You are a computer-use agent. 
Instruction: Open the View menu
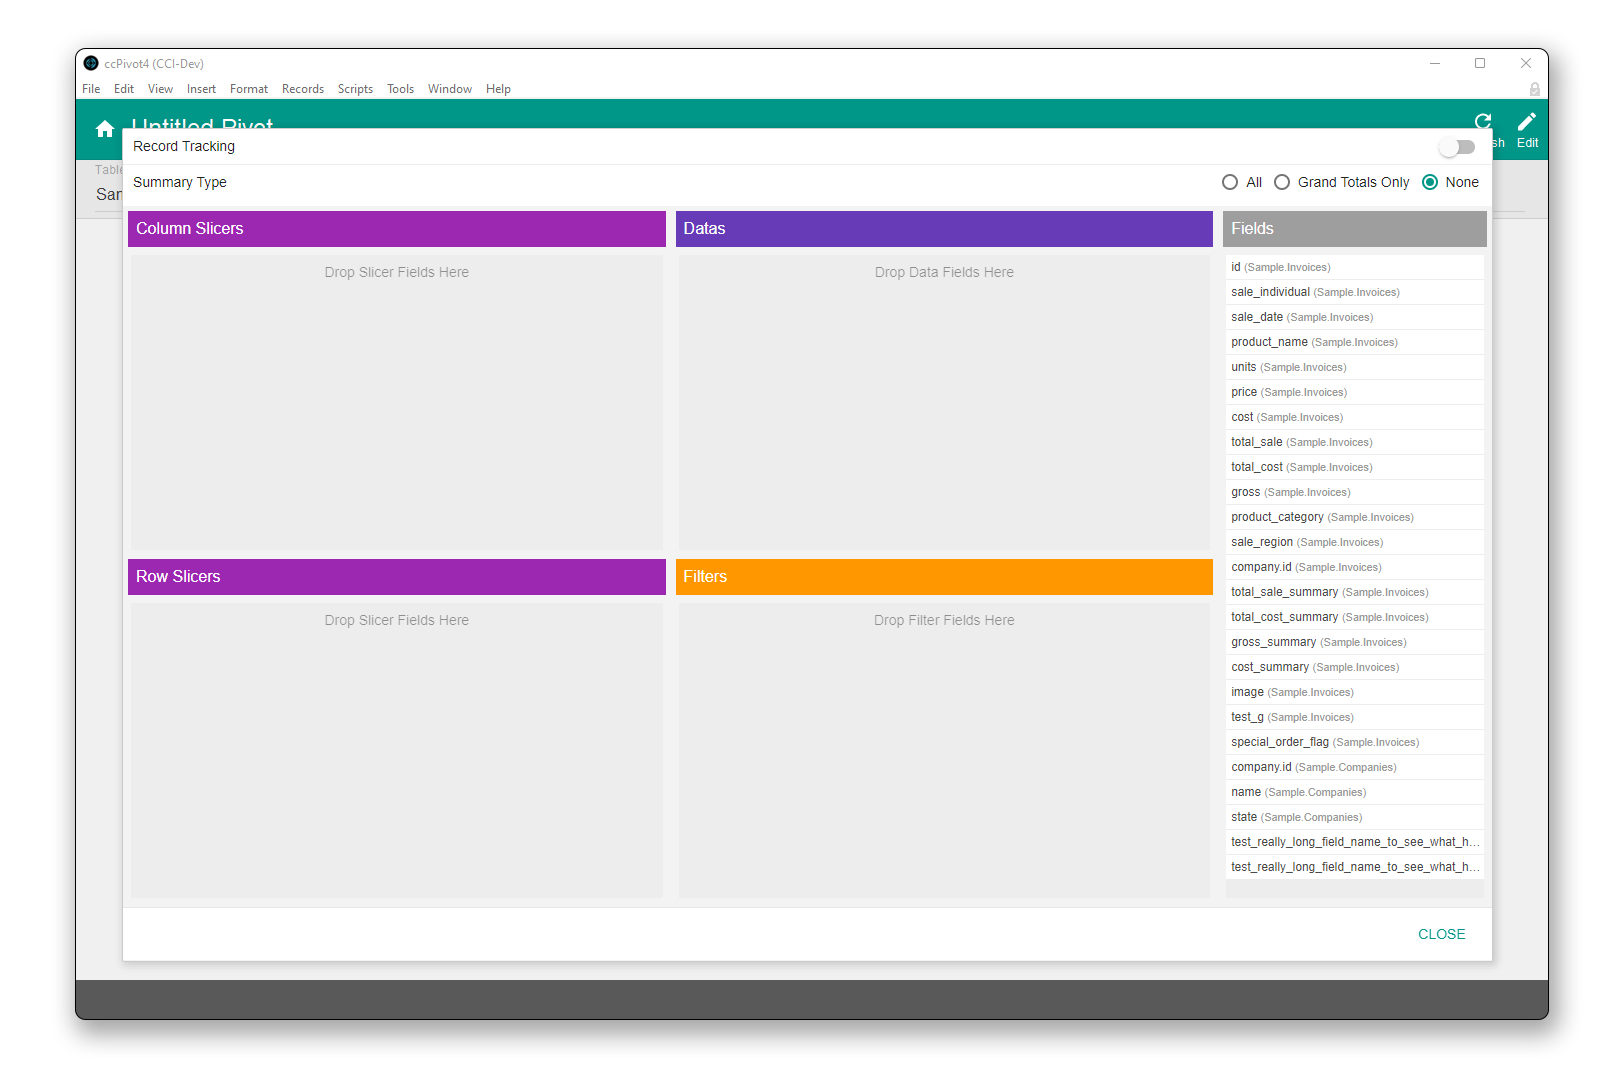click(x=160, y=89)
